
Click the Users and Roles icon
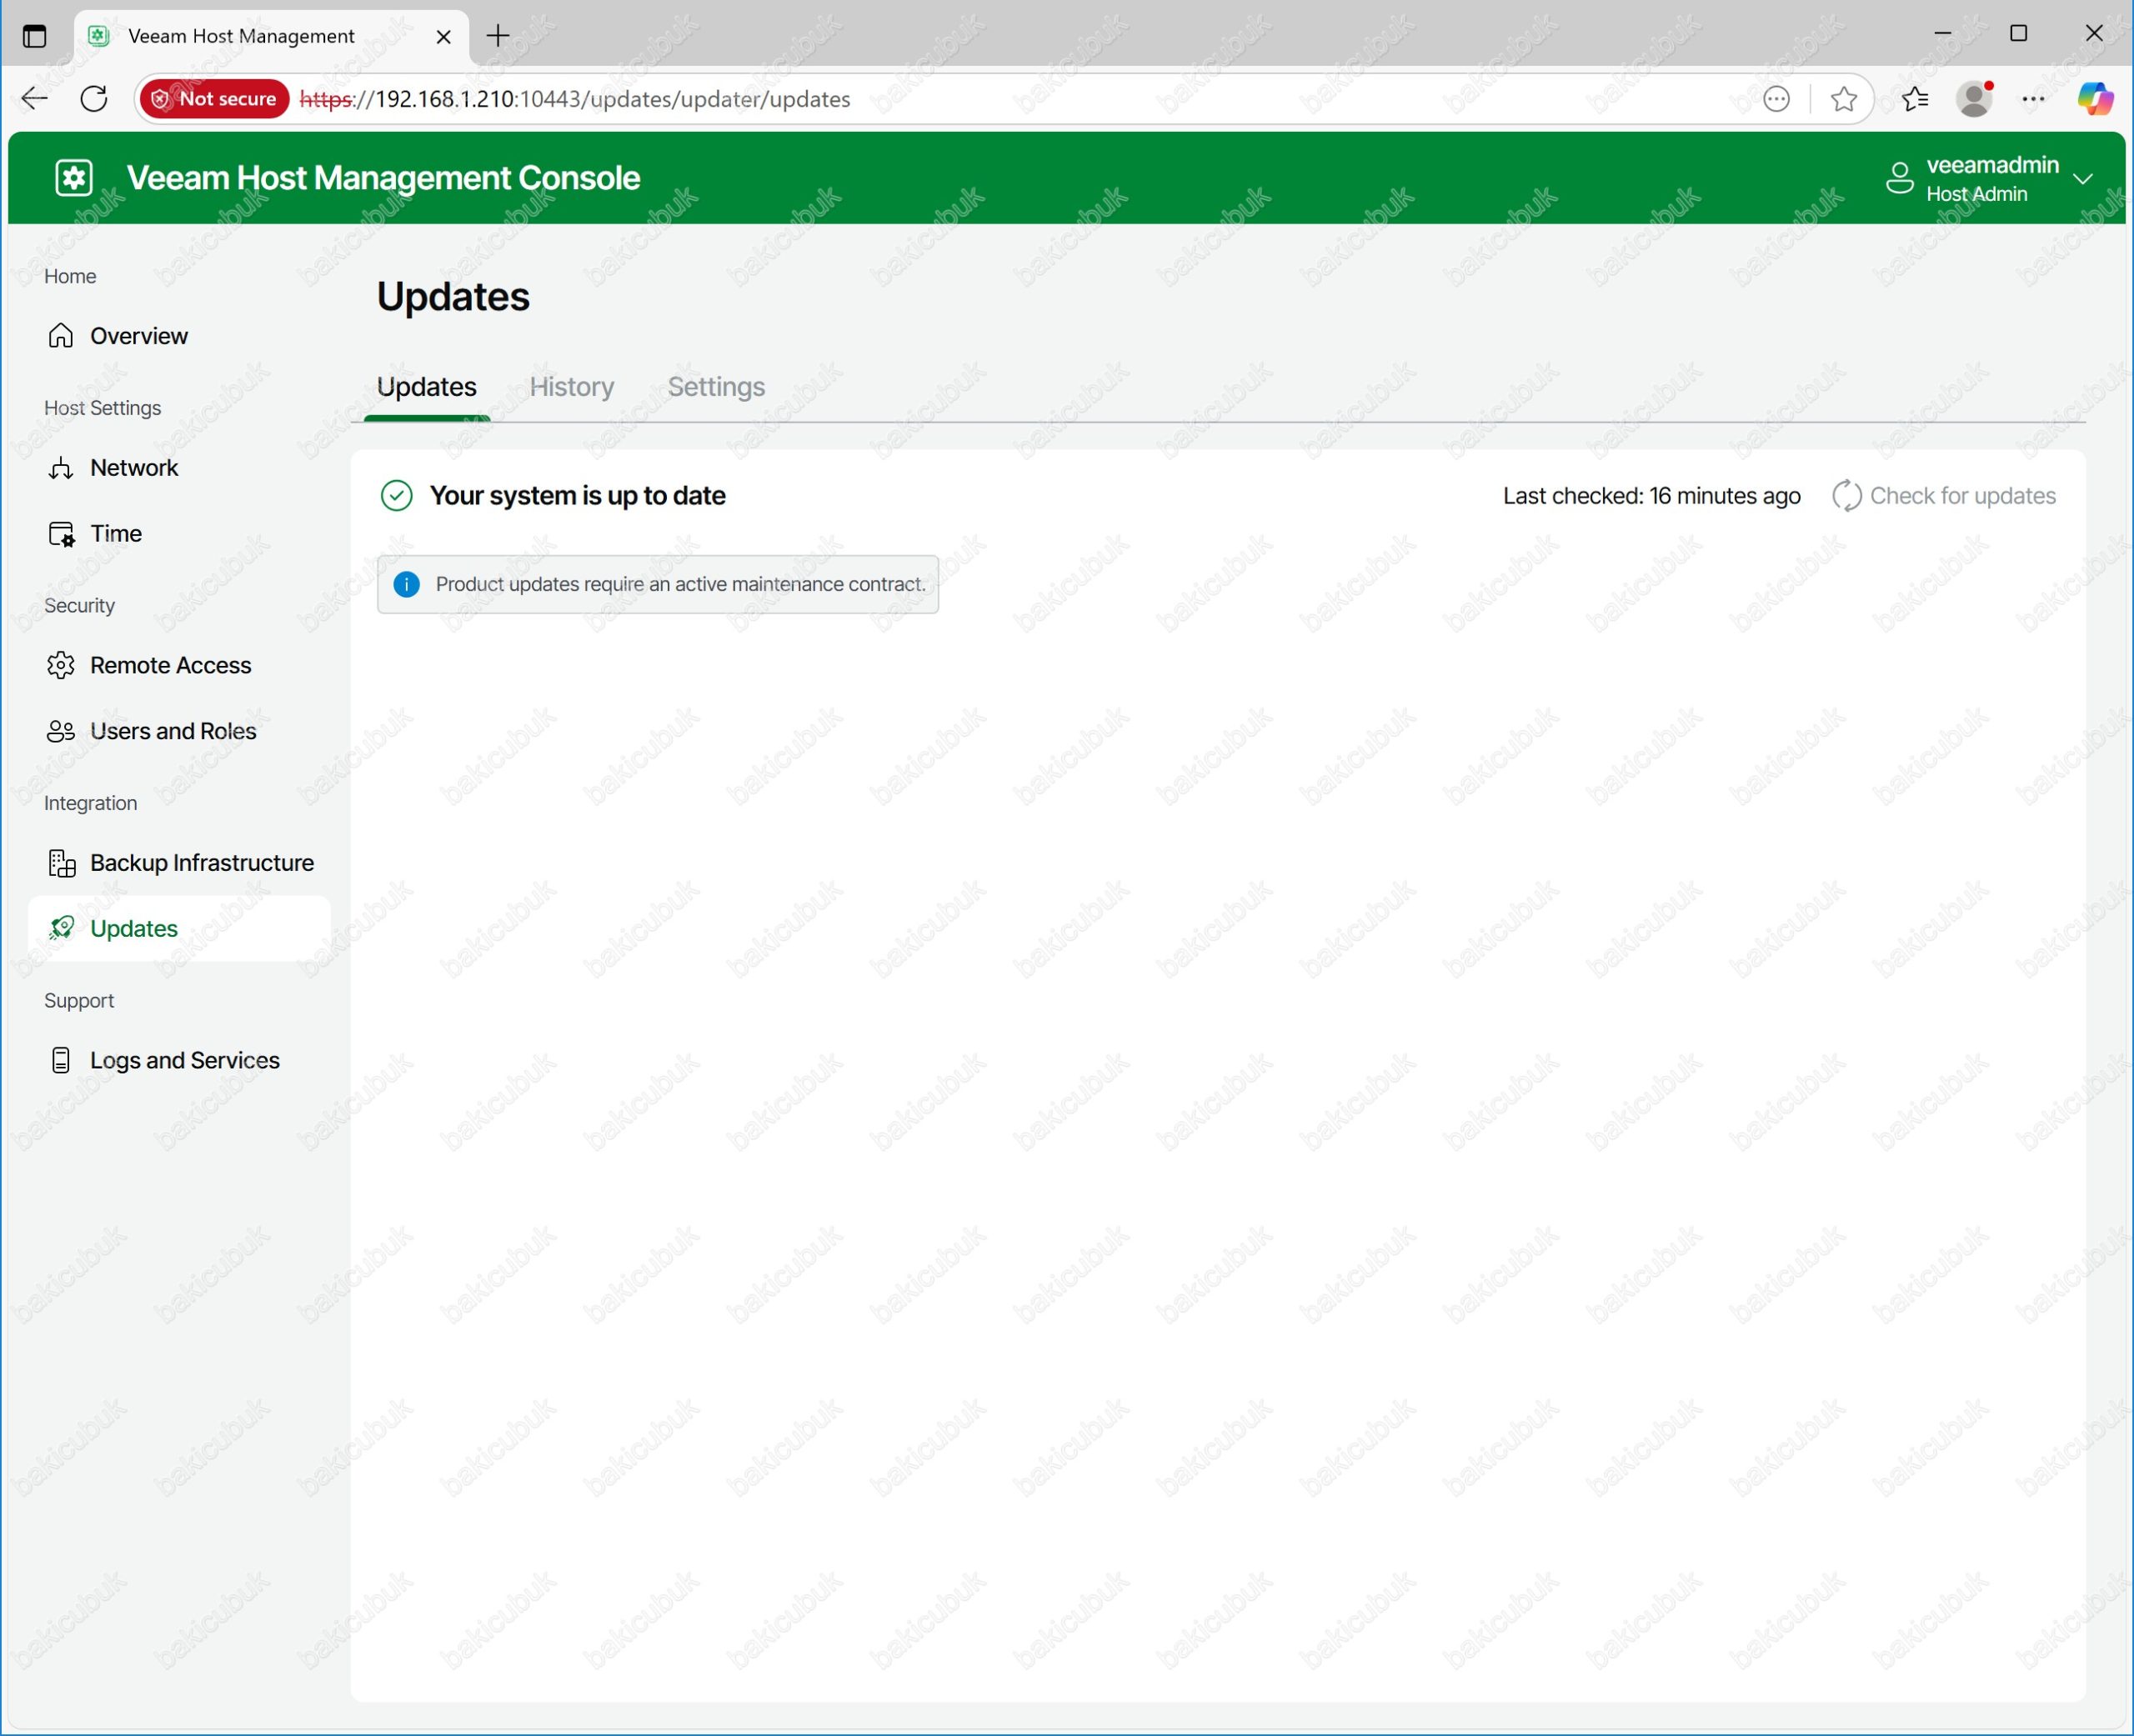coord(61,731)
